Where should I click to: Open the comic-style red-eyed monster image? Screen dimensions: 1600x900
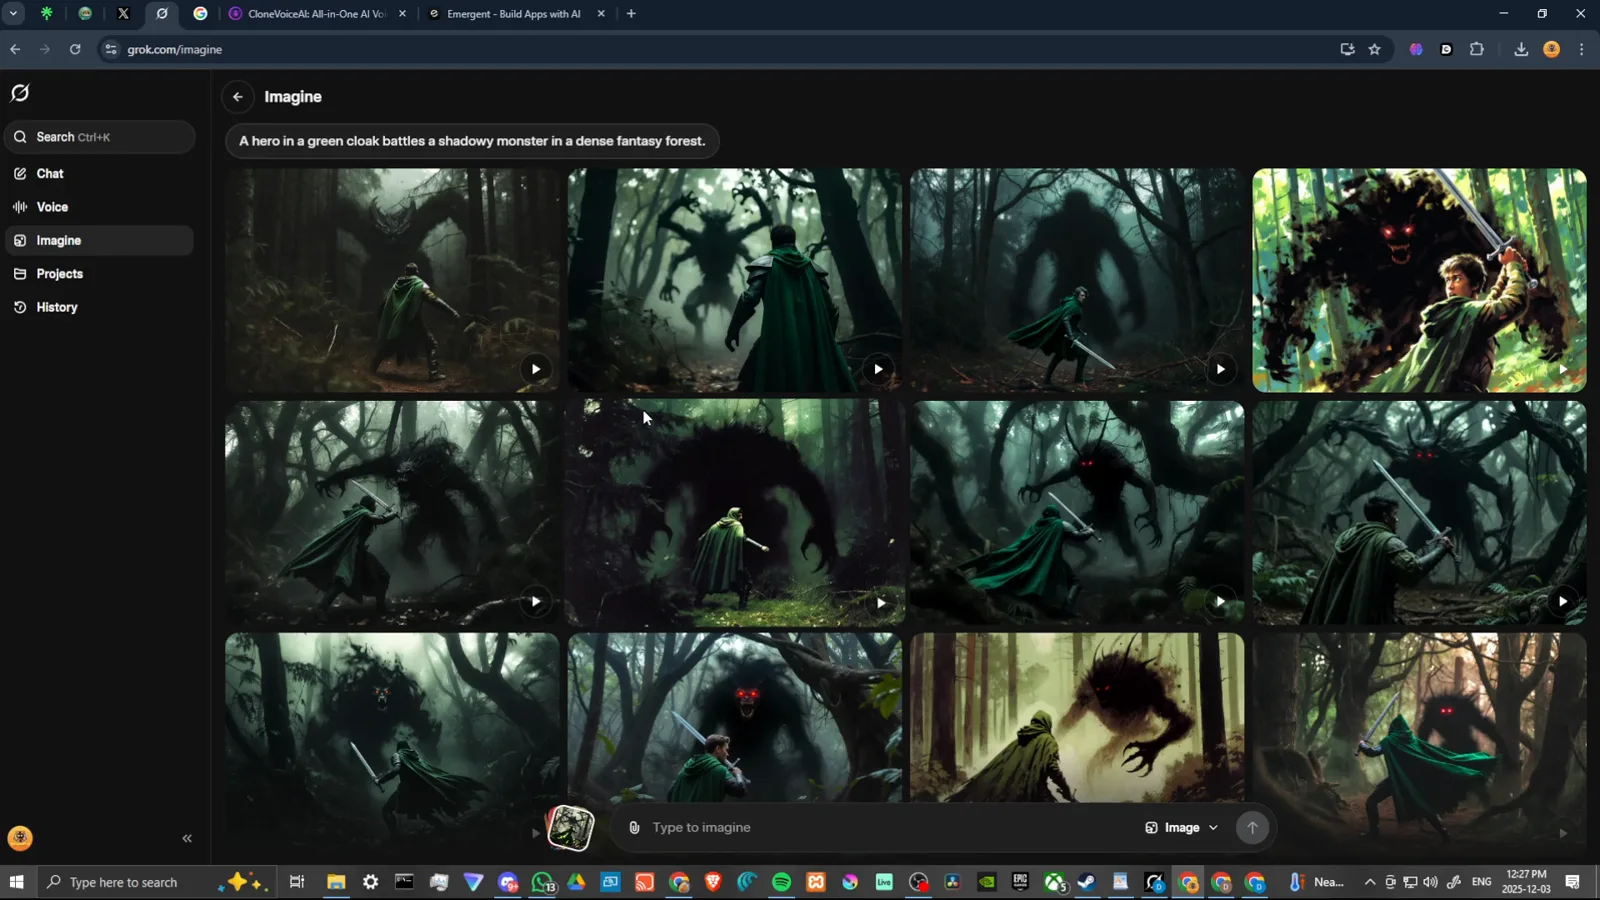tap(1419, 280)
